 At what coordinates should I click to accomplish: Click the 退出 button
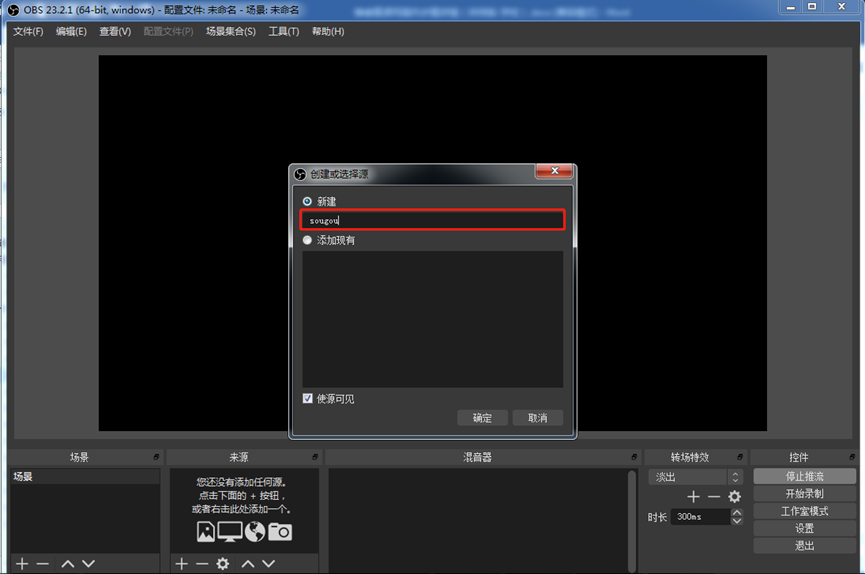pos(805,546)
